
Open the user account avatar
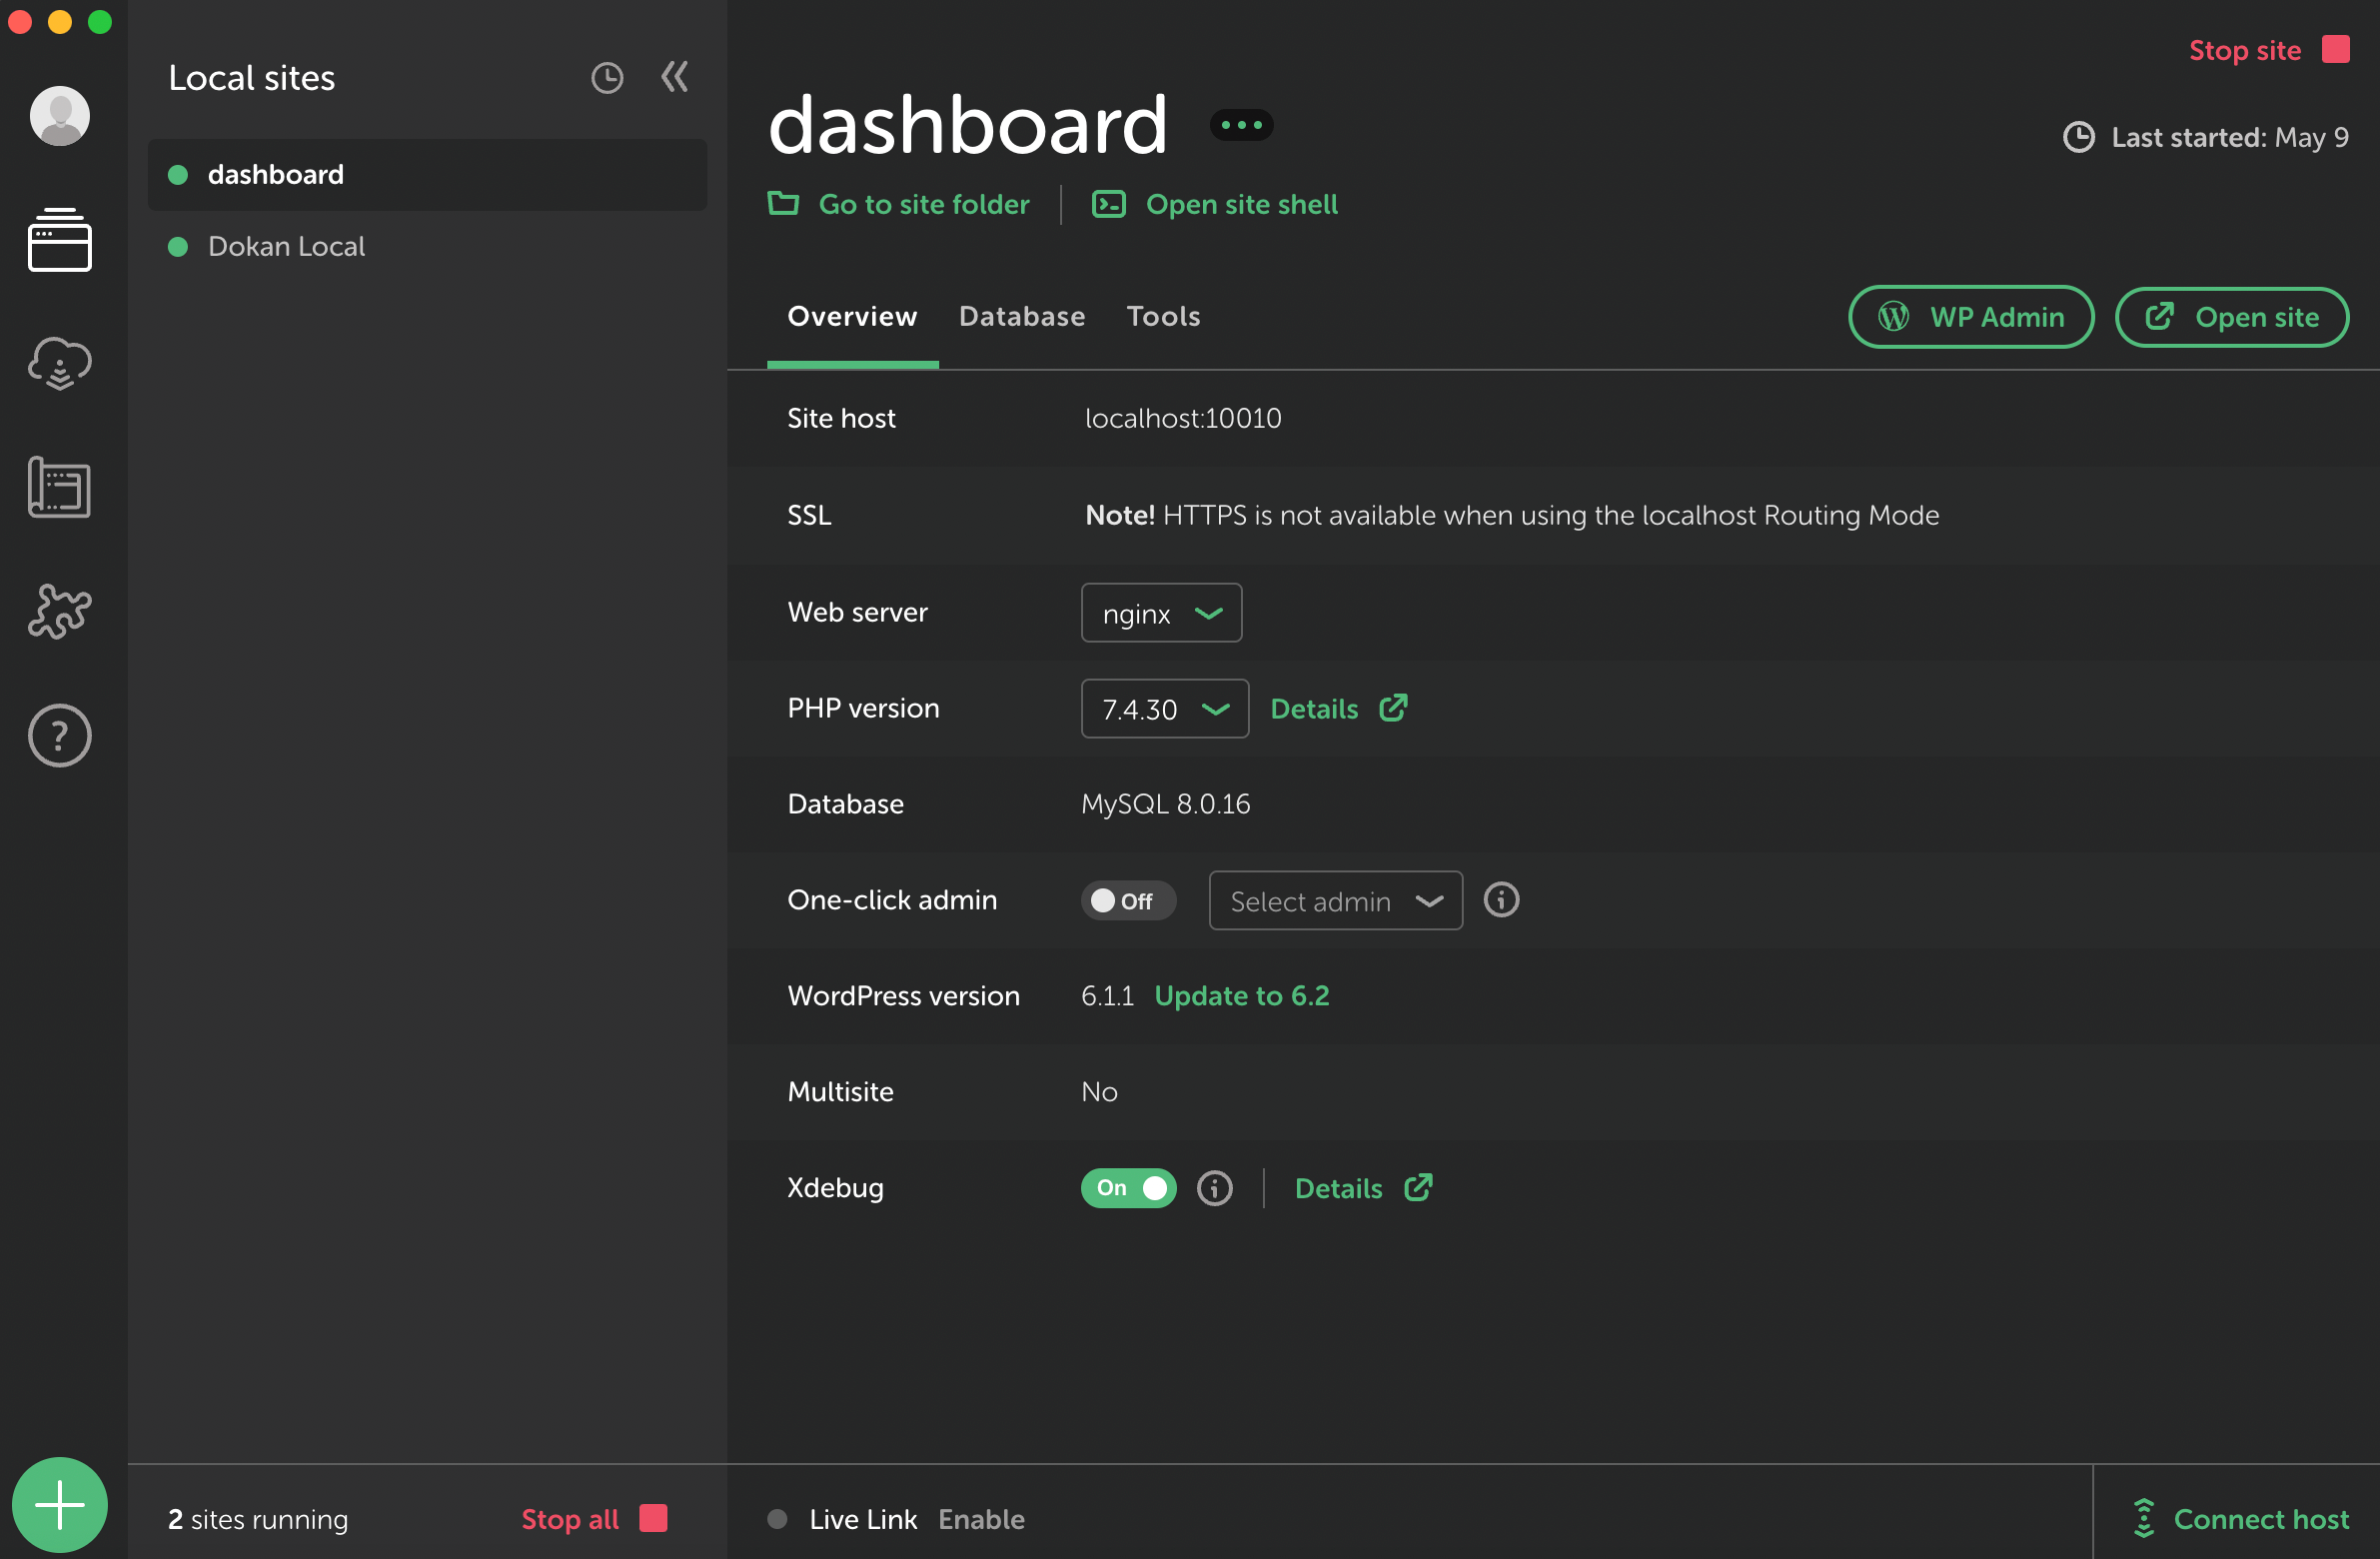[x=60, y=116]
